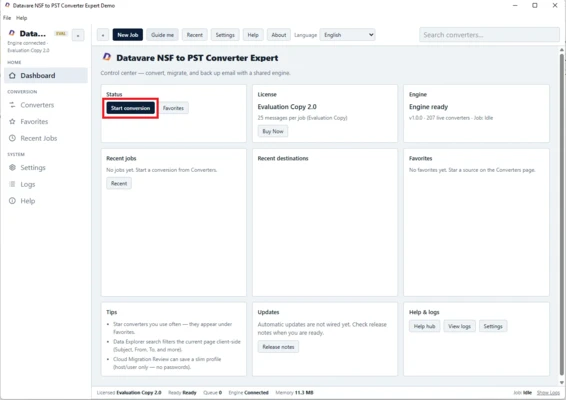Screen dimensions: 566x400
Task: Open Logs list icon in sidebar
Action: pyautogui.click(x=12, y=184)
